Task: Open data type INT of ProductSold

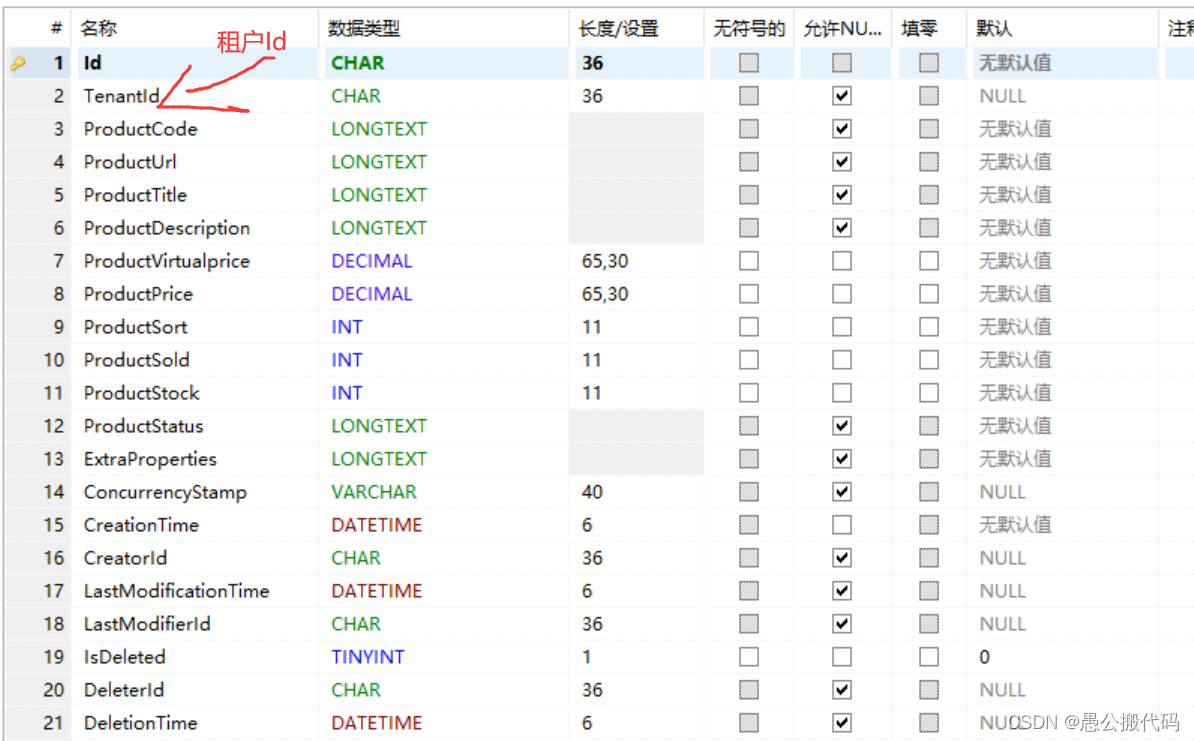Action: [x=346, y=360]
